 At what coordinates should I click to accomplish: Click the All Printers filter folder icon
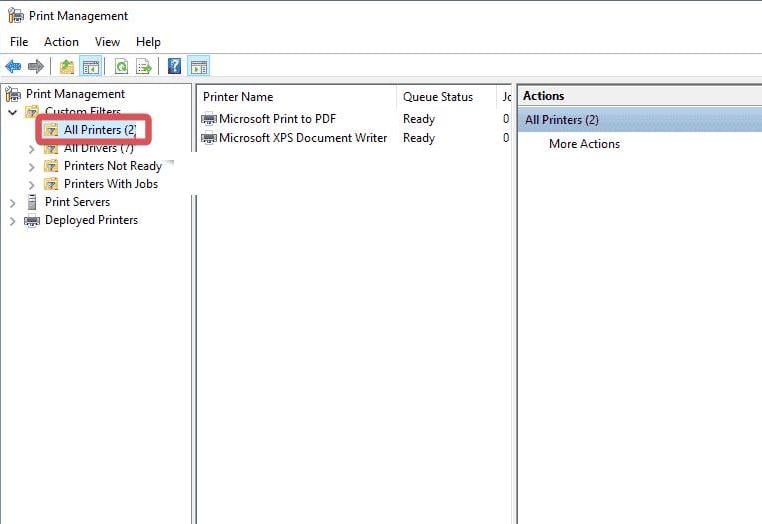click(51, 130)
